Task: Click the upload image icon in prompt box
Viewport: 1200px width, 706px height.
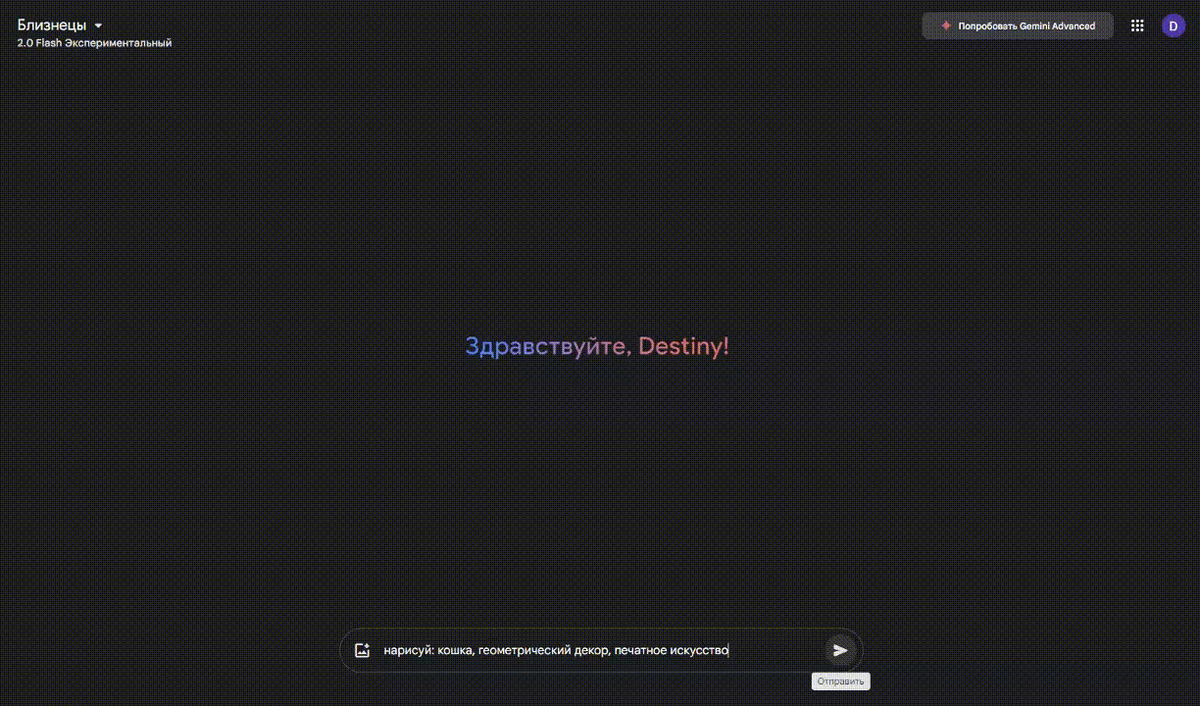Action: 362,650
